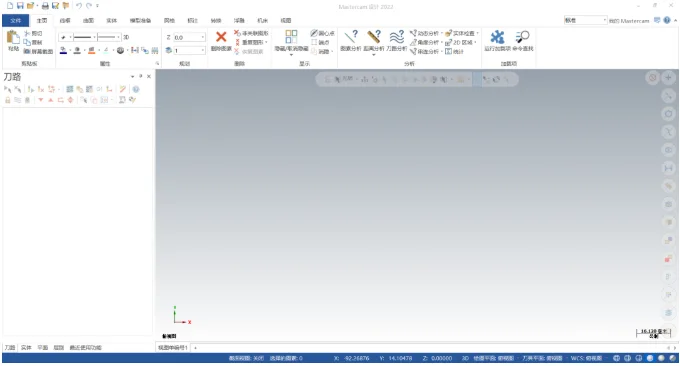
Task: Click the 粘贴 (Paste) clipboard icon
Action: pyautogui.click(x=13, y=38)
